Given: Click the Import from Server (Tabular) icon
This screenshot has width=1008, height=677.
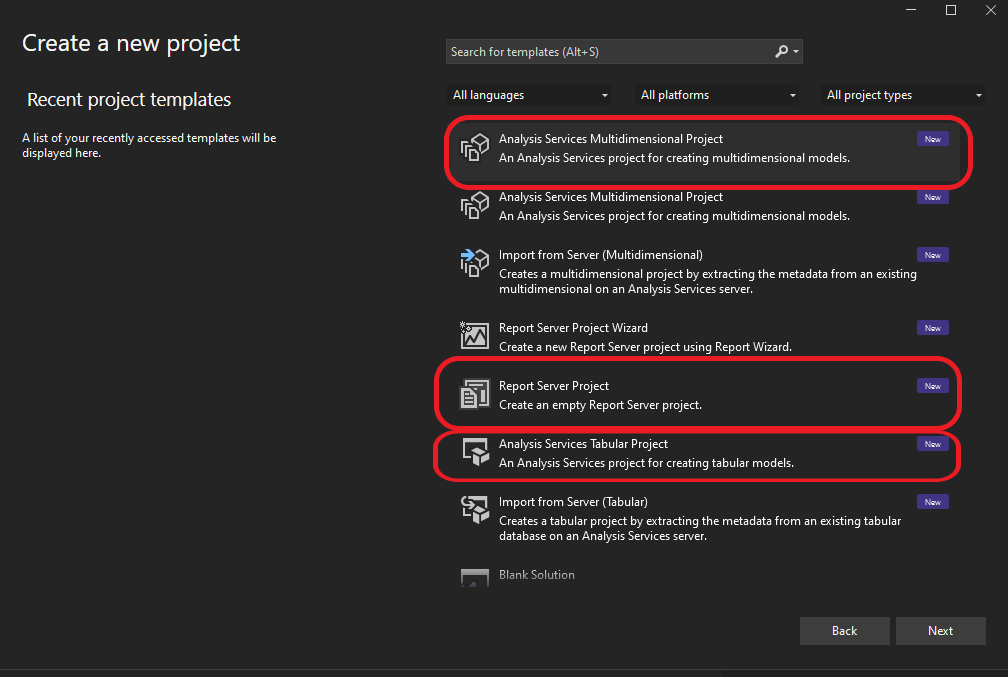Looking at the screenshot, I should [474, 510].
